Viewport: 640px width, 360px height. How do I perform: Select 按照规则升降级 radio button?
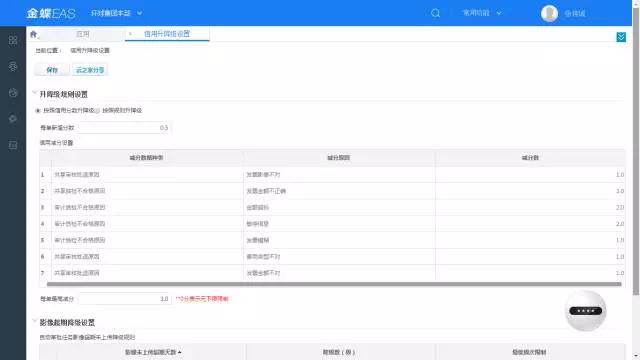tap(98, 111)
